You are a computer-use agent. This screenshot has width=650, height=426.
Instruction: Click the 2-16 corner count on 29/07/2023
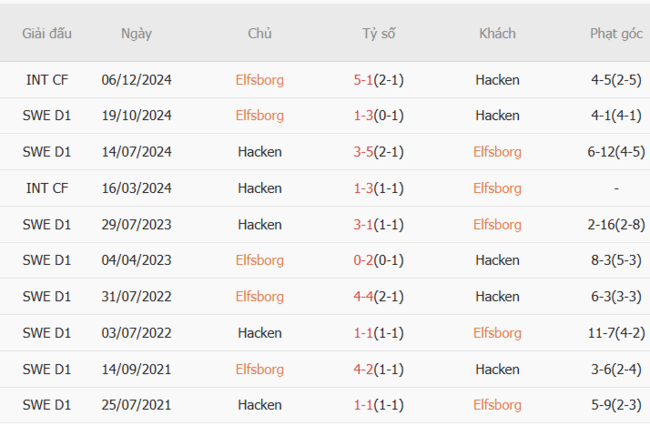(x=602, y=224)
